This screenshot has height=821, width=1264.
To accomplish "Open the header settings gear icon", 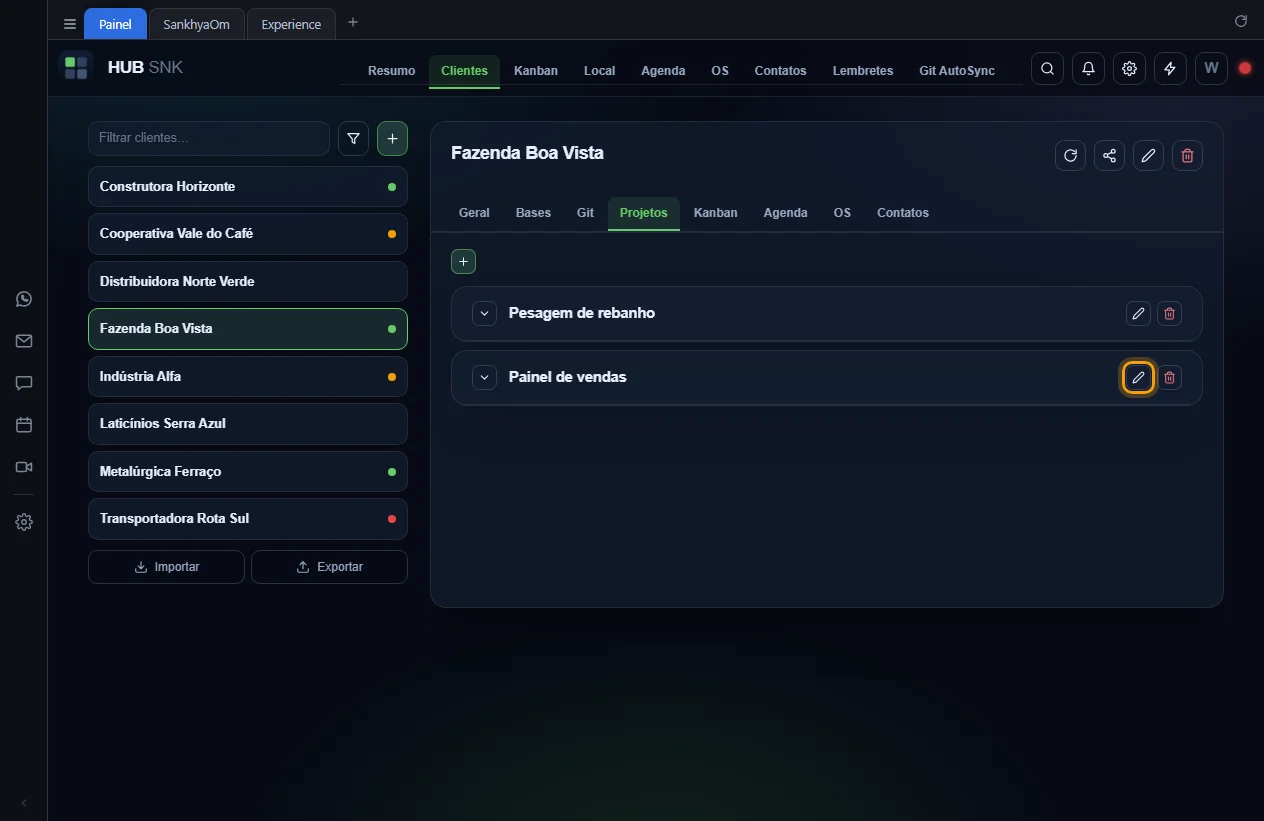I will pos(1129,69).
